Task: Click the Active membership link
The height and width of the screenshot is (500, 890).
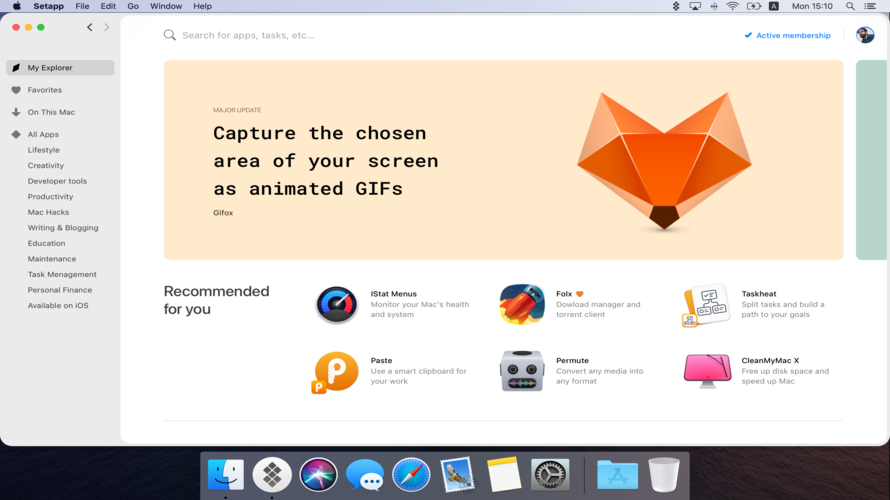Action: tap(788, 35)
